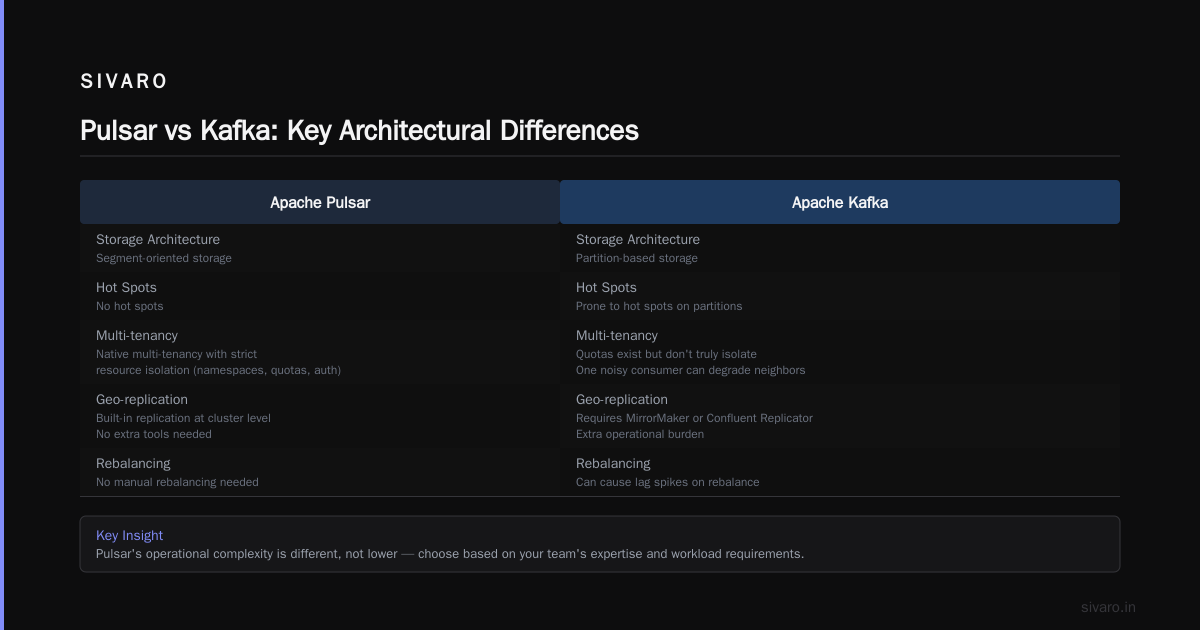Select the Apache Pulsar column header
Viewport: 1200px width, 630px height.
coord(320,202)
